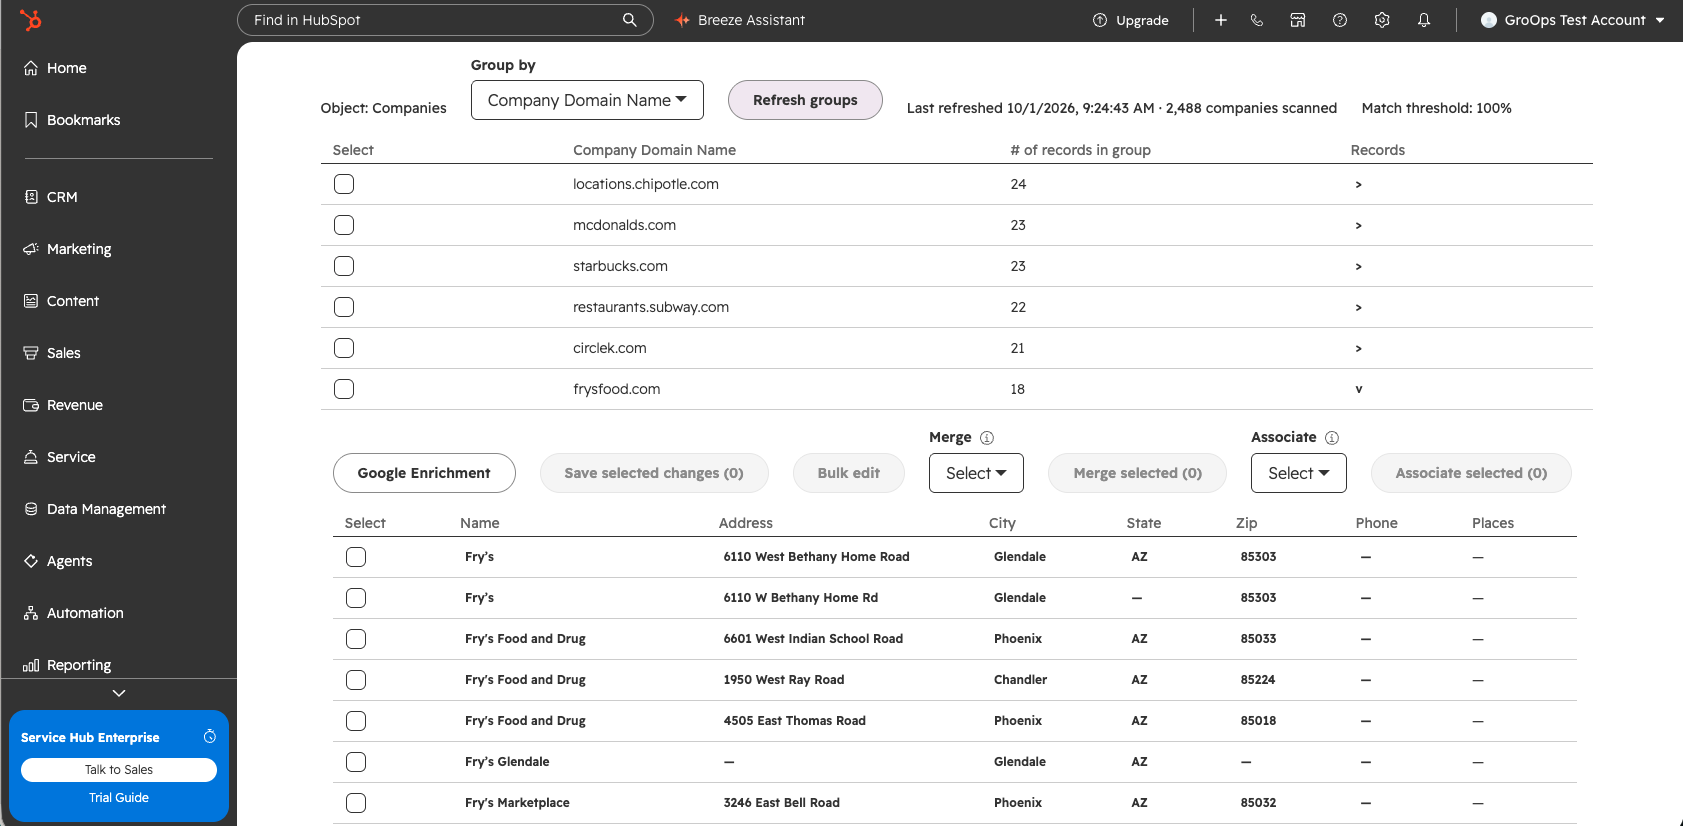1683x826 pixels.
Task: Open the settings gear icon
Action: point(1382,20)
